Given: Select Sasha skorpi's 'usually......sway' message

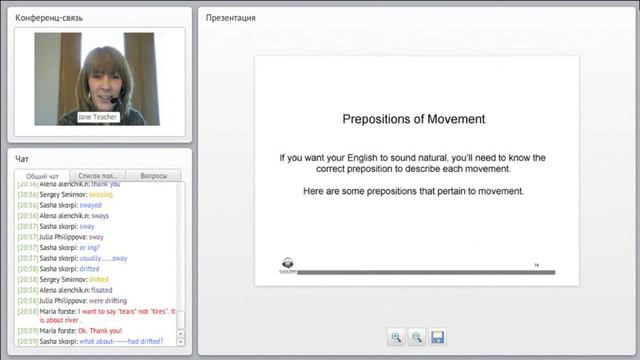Looking at the screenshot, I should click(72, 258).
